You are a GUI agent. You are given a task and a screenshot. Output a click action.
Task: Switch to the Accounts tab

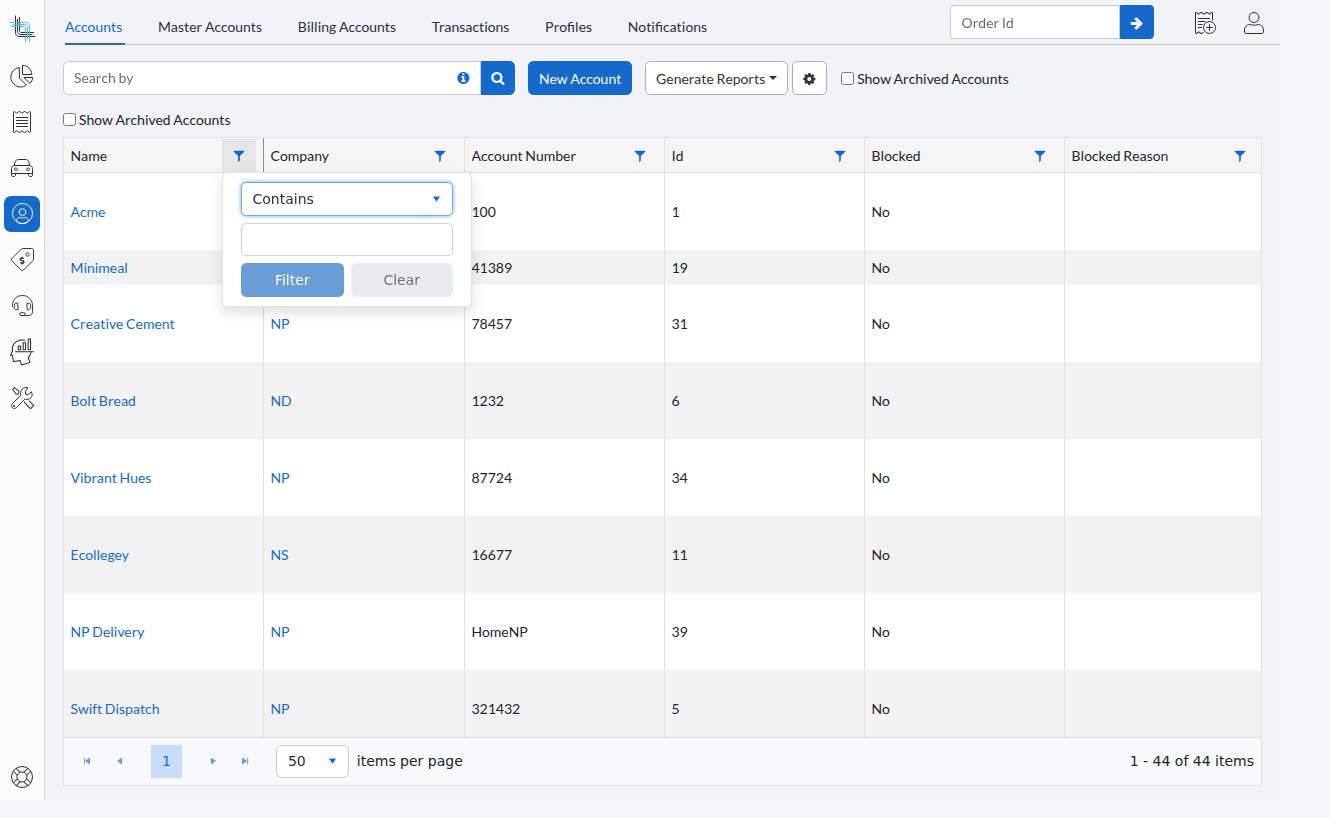[x=94, y=27]
